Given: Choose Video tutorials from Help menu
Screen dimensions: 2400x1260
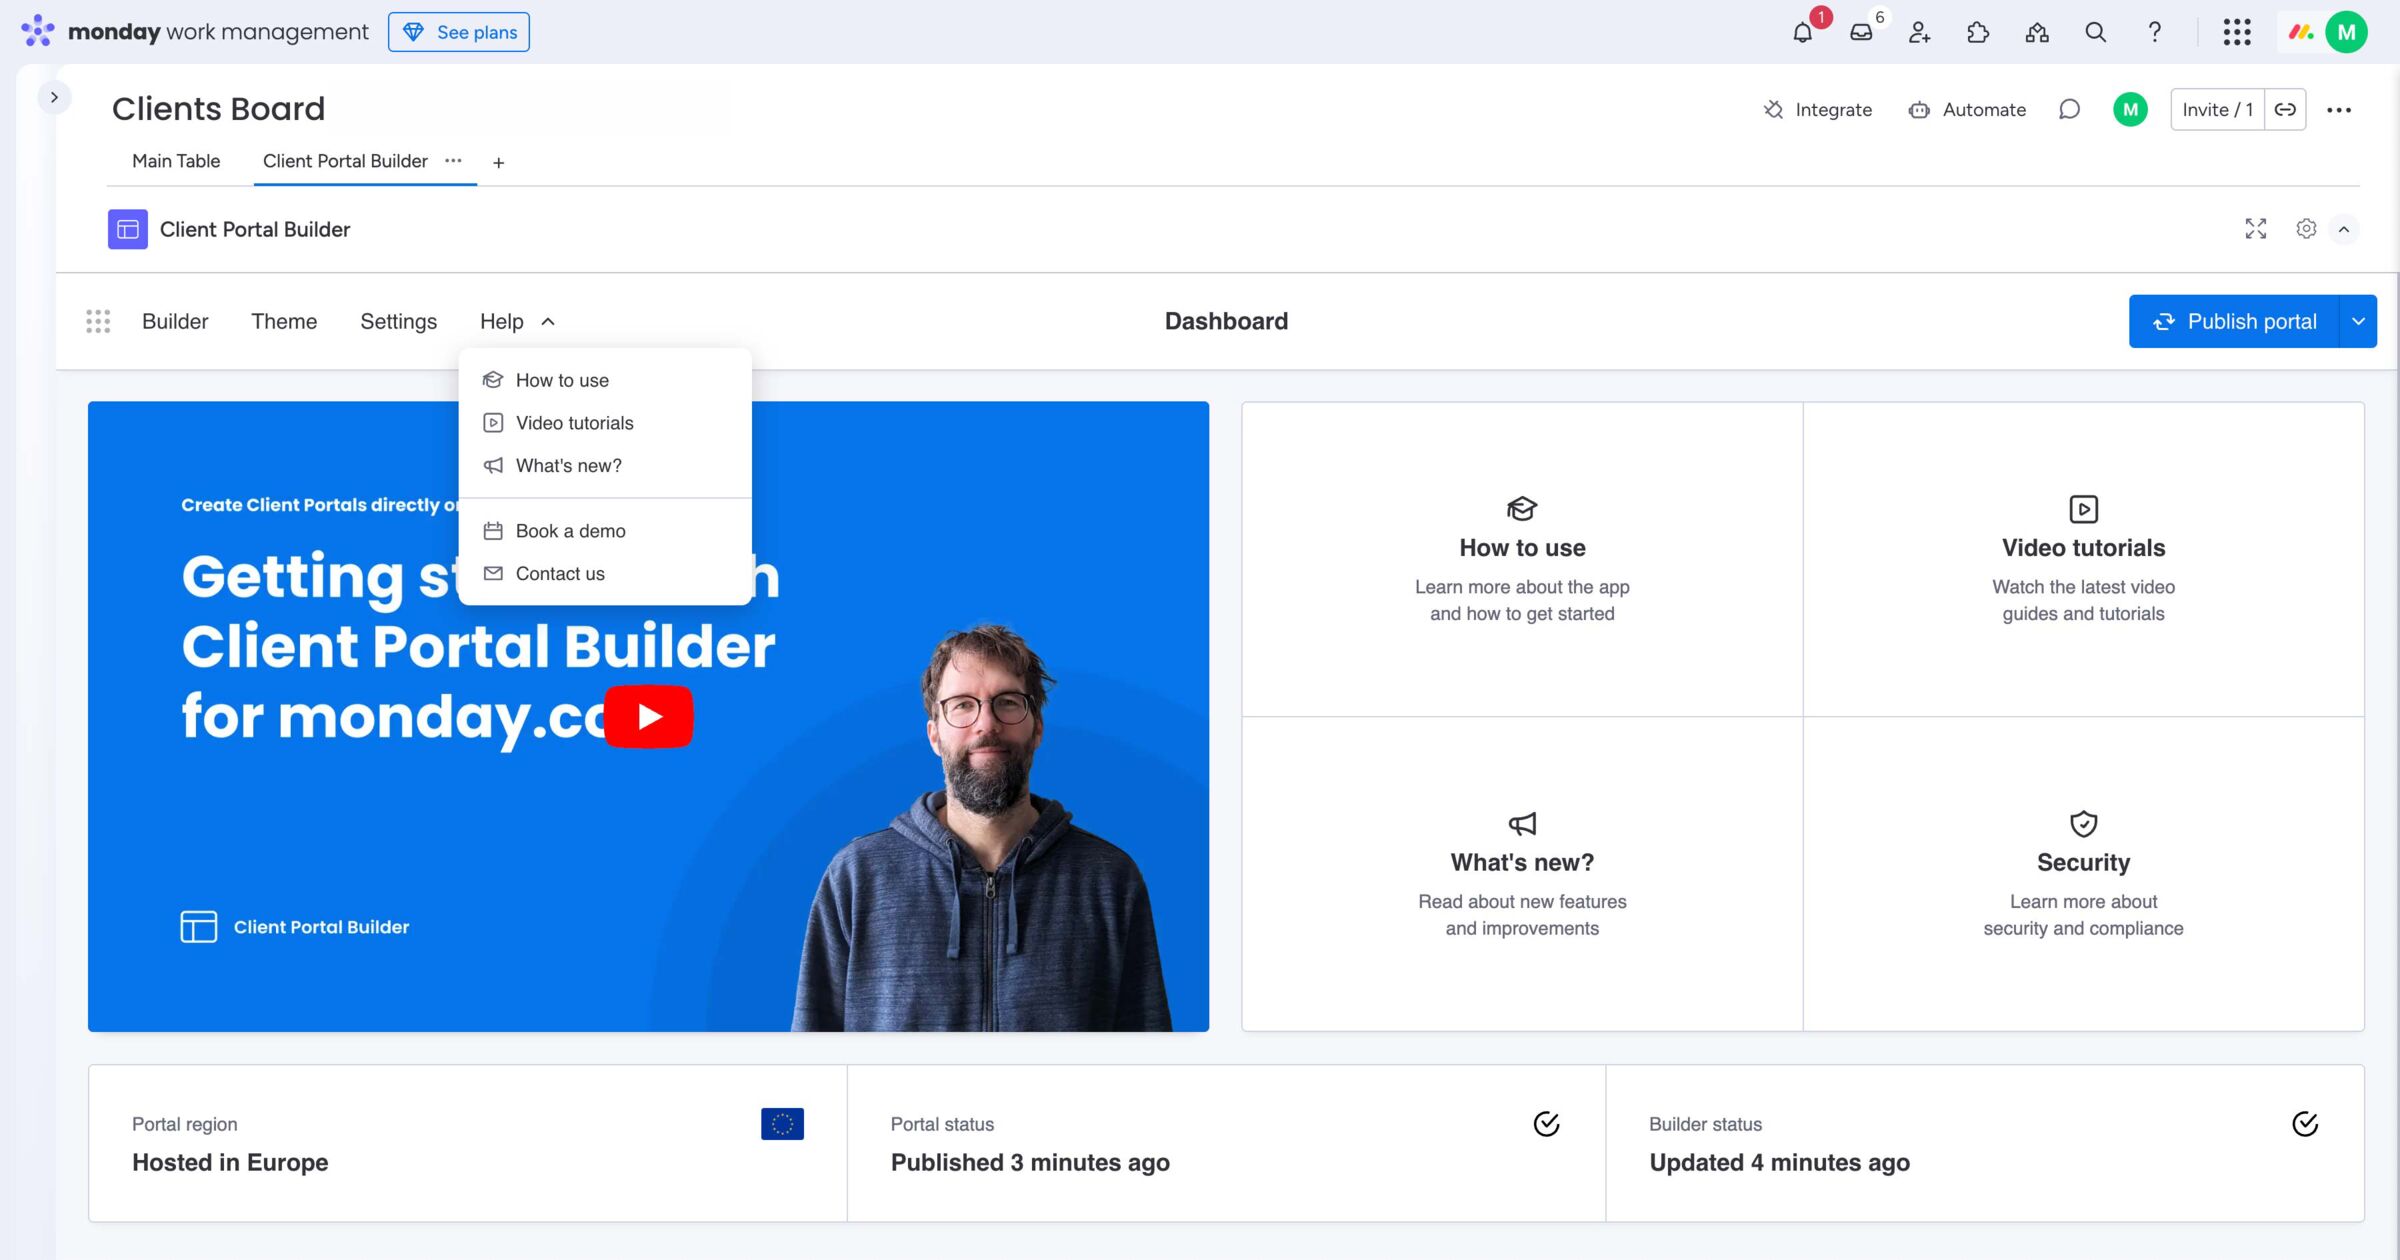Looking at the screenshot, I should tap(604, 423).
